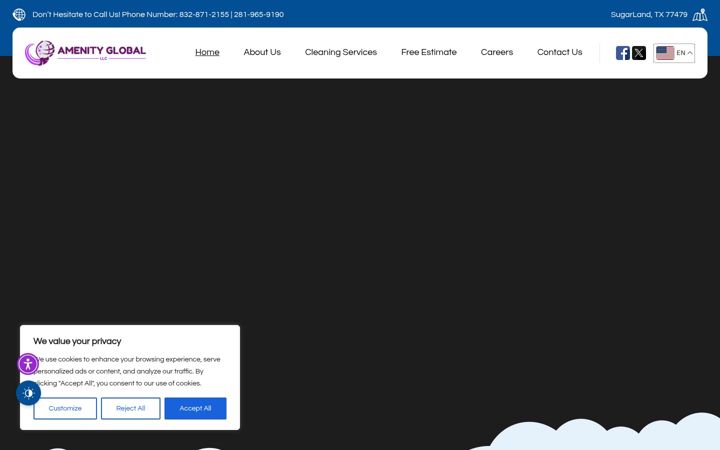Image resolution: width=720 pixels, height=450 pixels.
Task: Open the Amenity Global logo link
Action: click(85, 53)
